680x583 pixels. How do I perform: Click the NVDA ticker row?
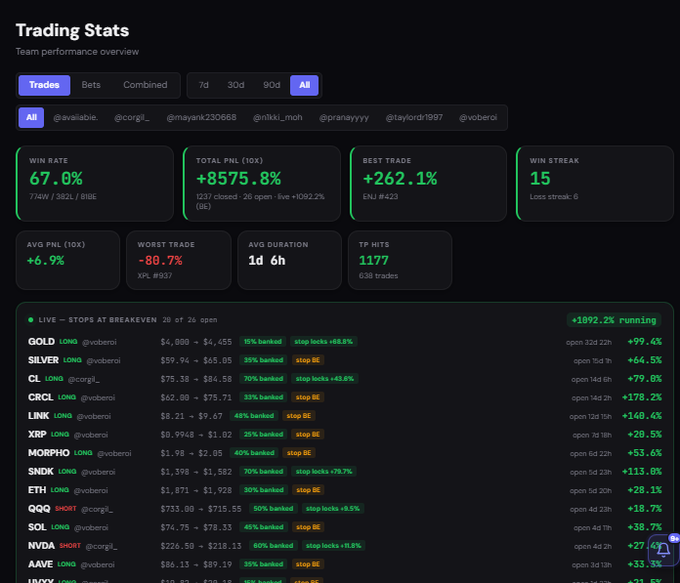coord(345,546)
